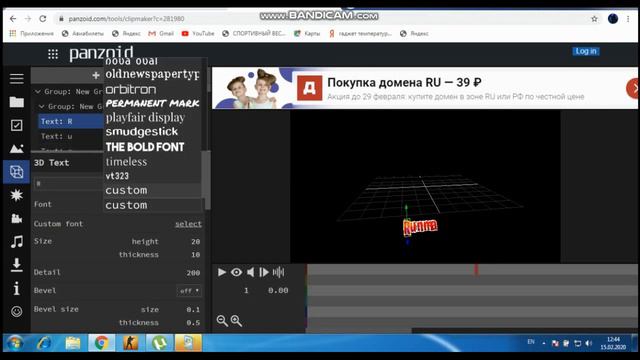This screenshot has height=360, width=640.
Task: Open the YouTube bookmark
Action: tap(198, 33)
